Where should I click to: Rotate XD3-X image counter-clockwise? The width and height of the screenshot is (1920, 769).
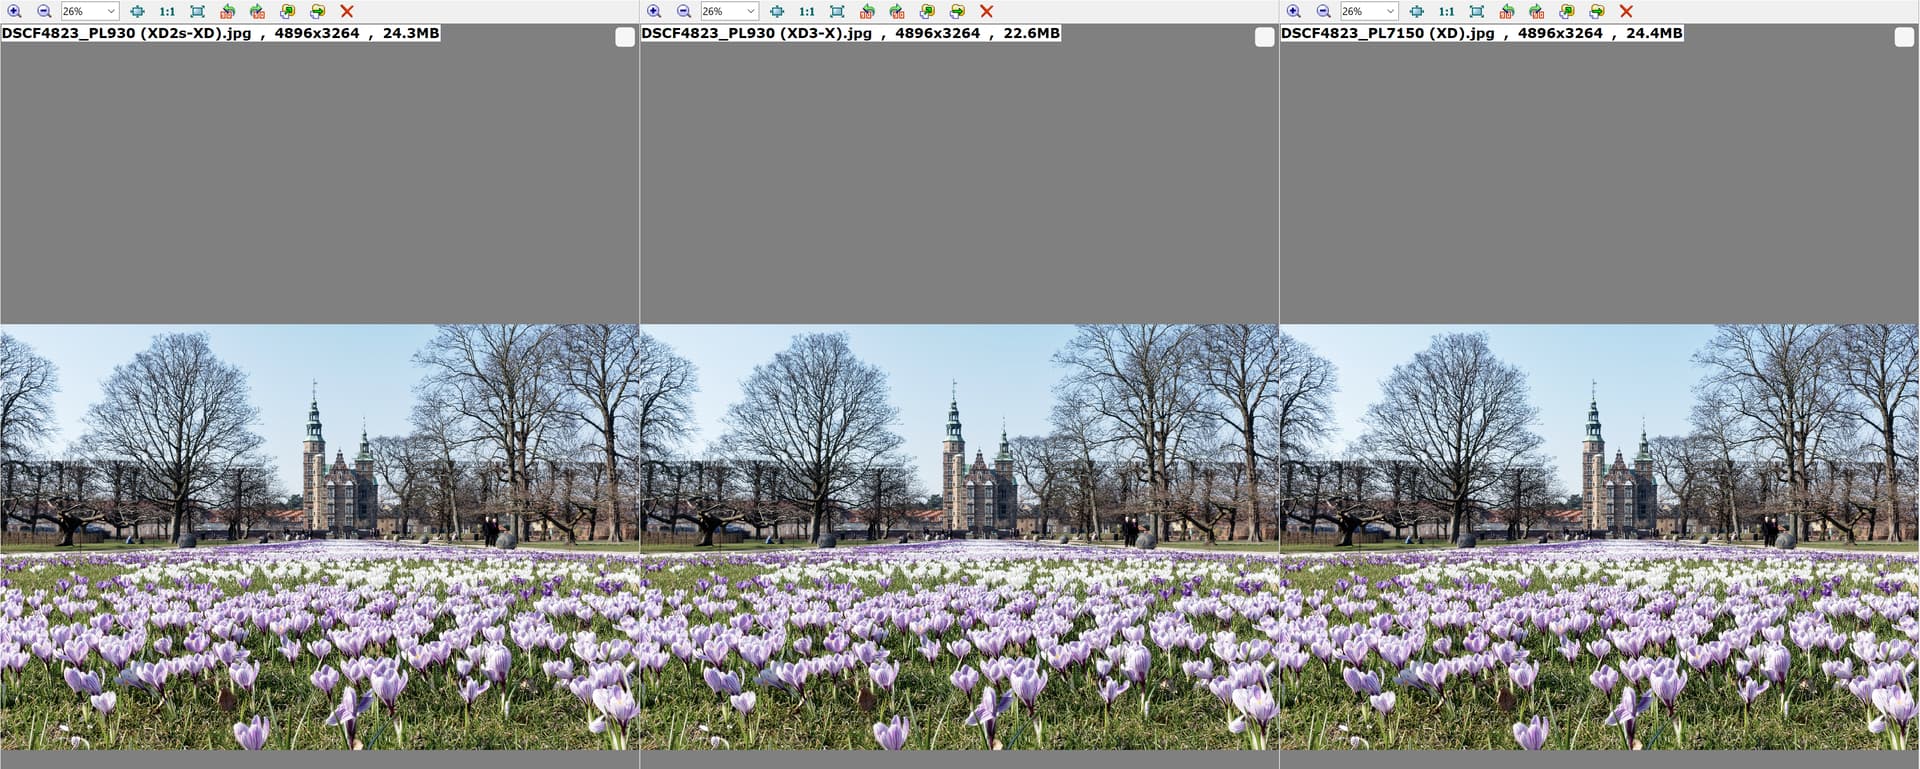[867, 11]
